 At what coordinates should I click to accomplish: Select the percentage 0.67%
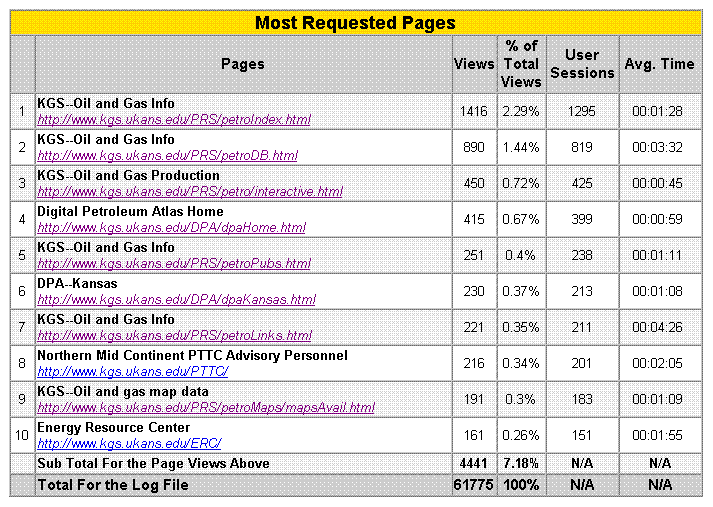pyautogui.click(x=521, y=219)
